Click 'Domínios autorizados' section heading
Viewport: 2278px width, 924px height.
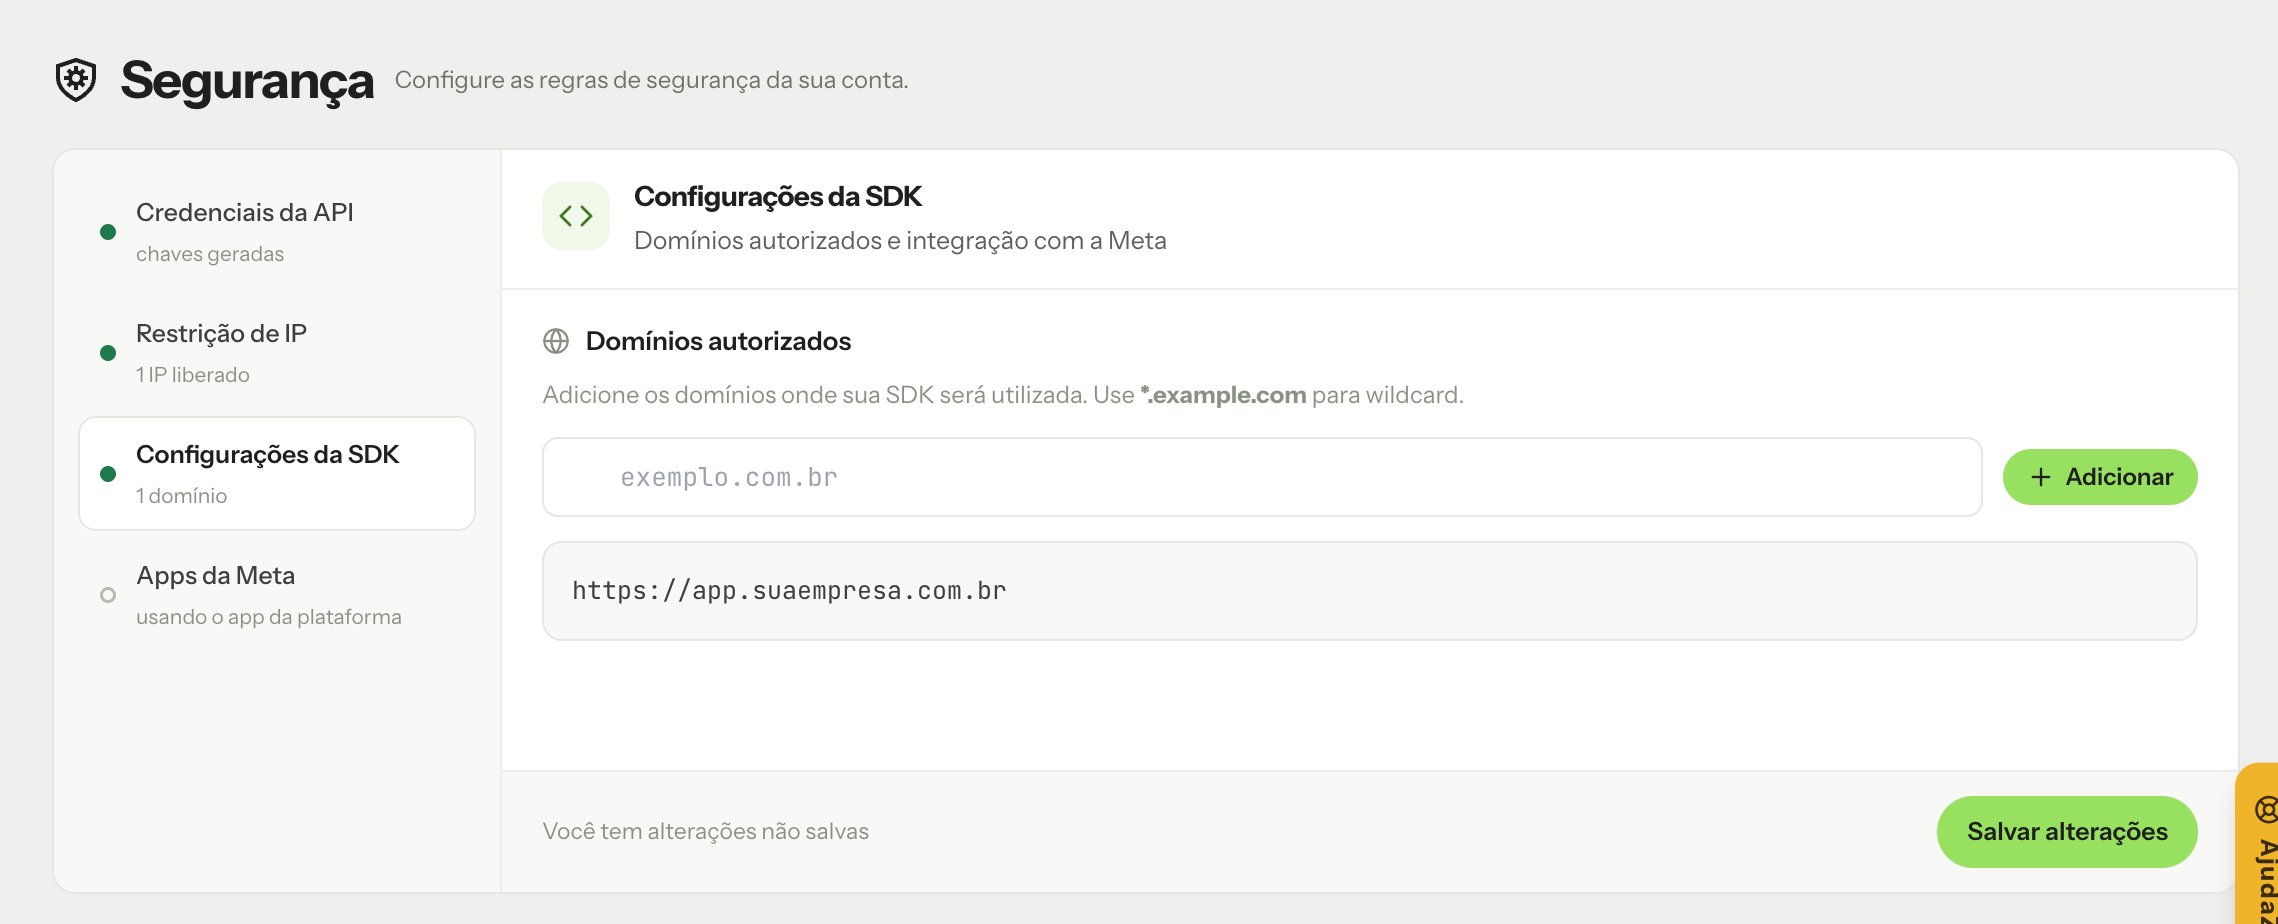pyautogui.click(x=719, y=341)
